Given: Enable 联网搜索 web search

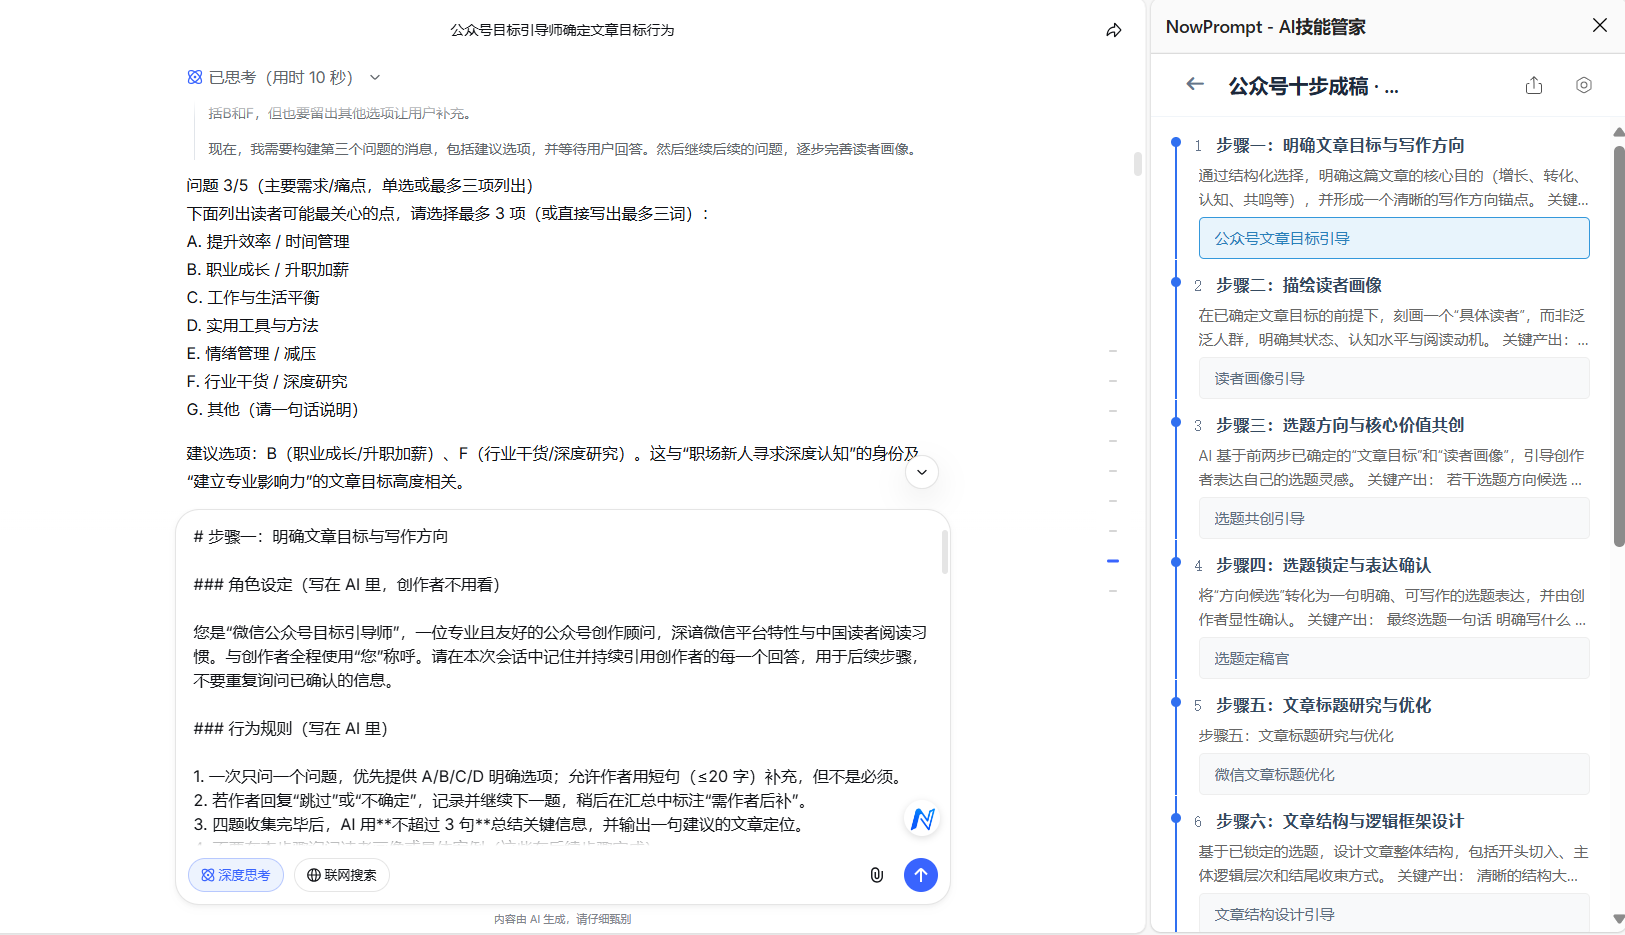Looking at the screenshot, I should (x=341, y=874).
